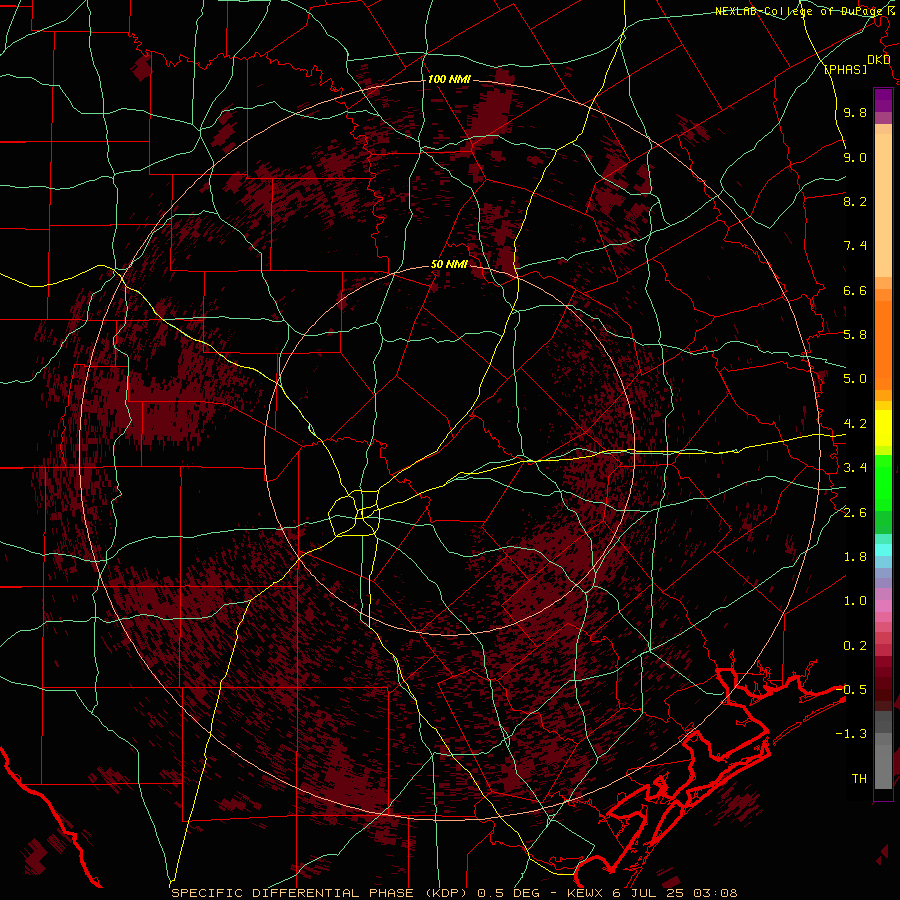
Task: Click the 1.0 value on the legend
Action: [x=855, y=601]
